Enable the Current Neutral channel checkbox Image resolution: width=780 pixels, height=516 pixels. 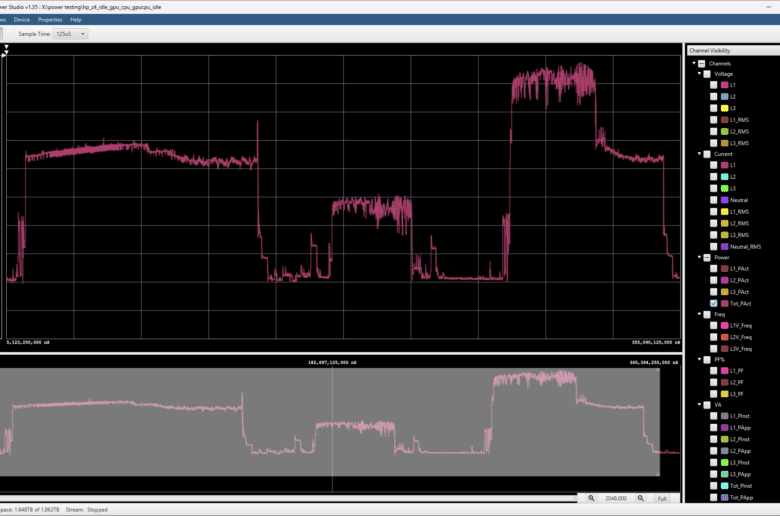[x=714, y=200]
